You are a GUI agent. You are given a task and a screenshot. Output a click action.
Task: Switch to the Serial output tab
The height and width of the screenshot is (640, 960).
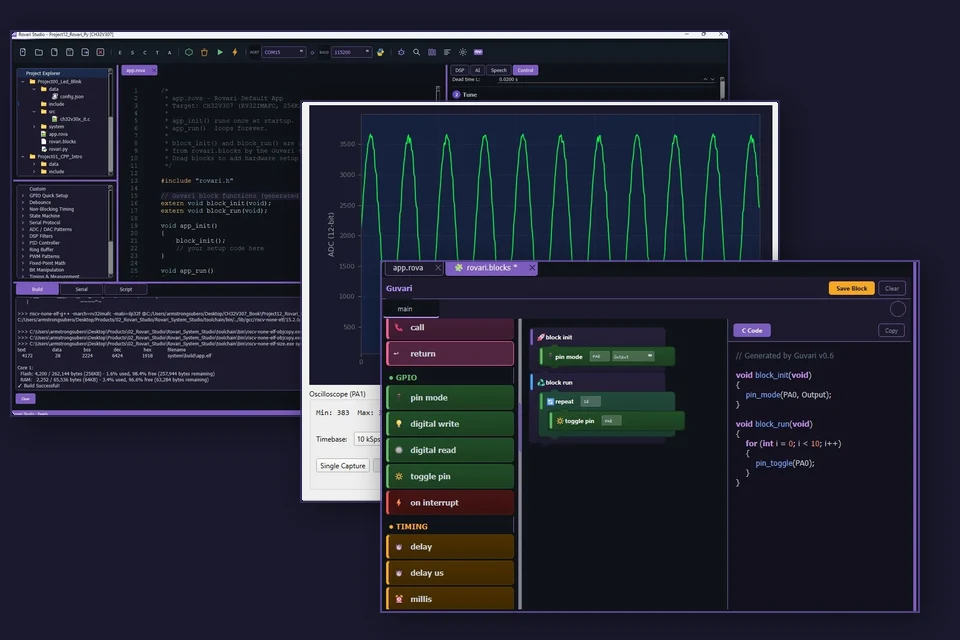[81, 289]
